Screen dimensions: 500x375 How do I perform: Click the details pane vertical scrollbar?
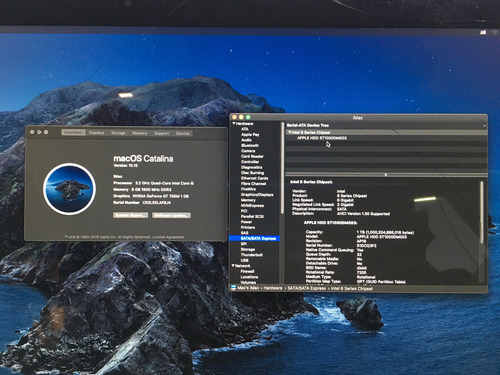[481, 212]
